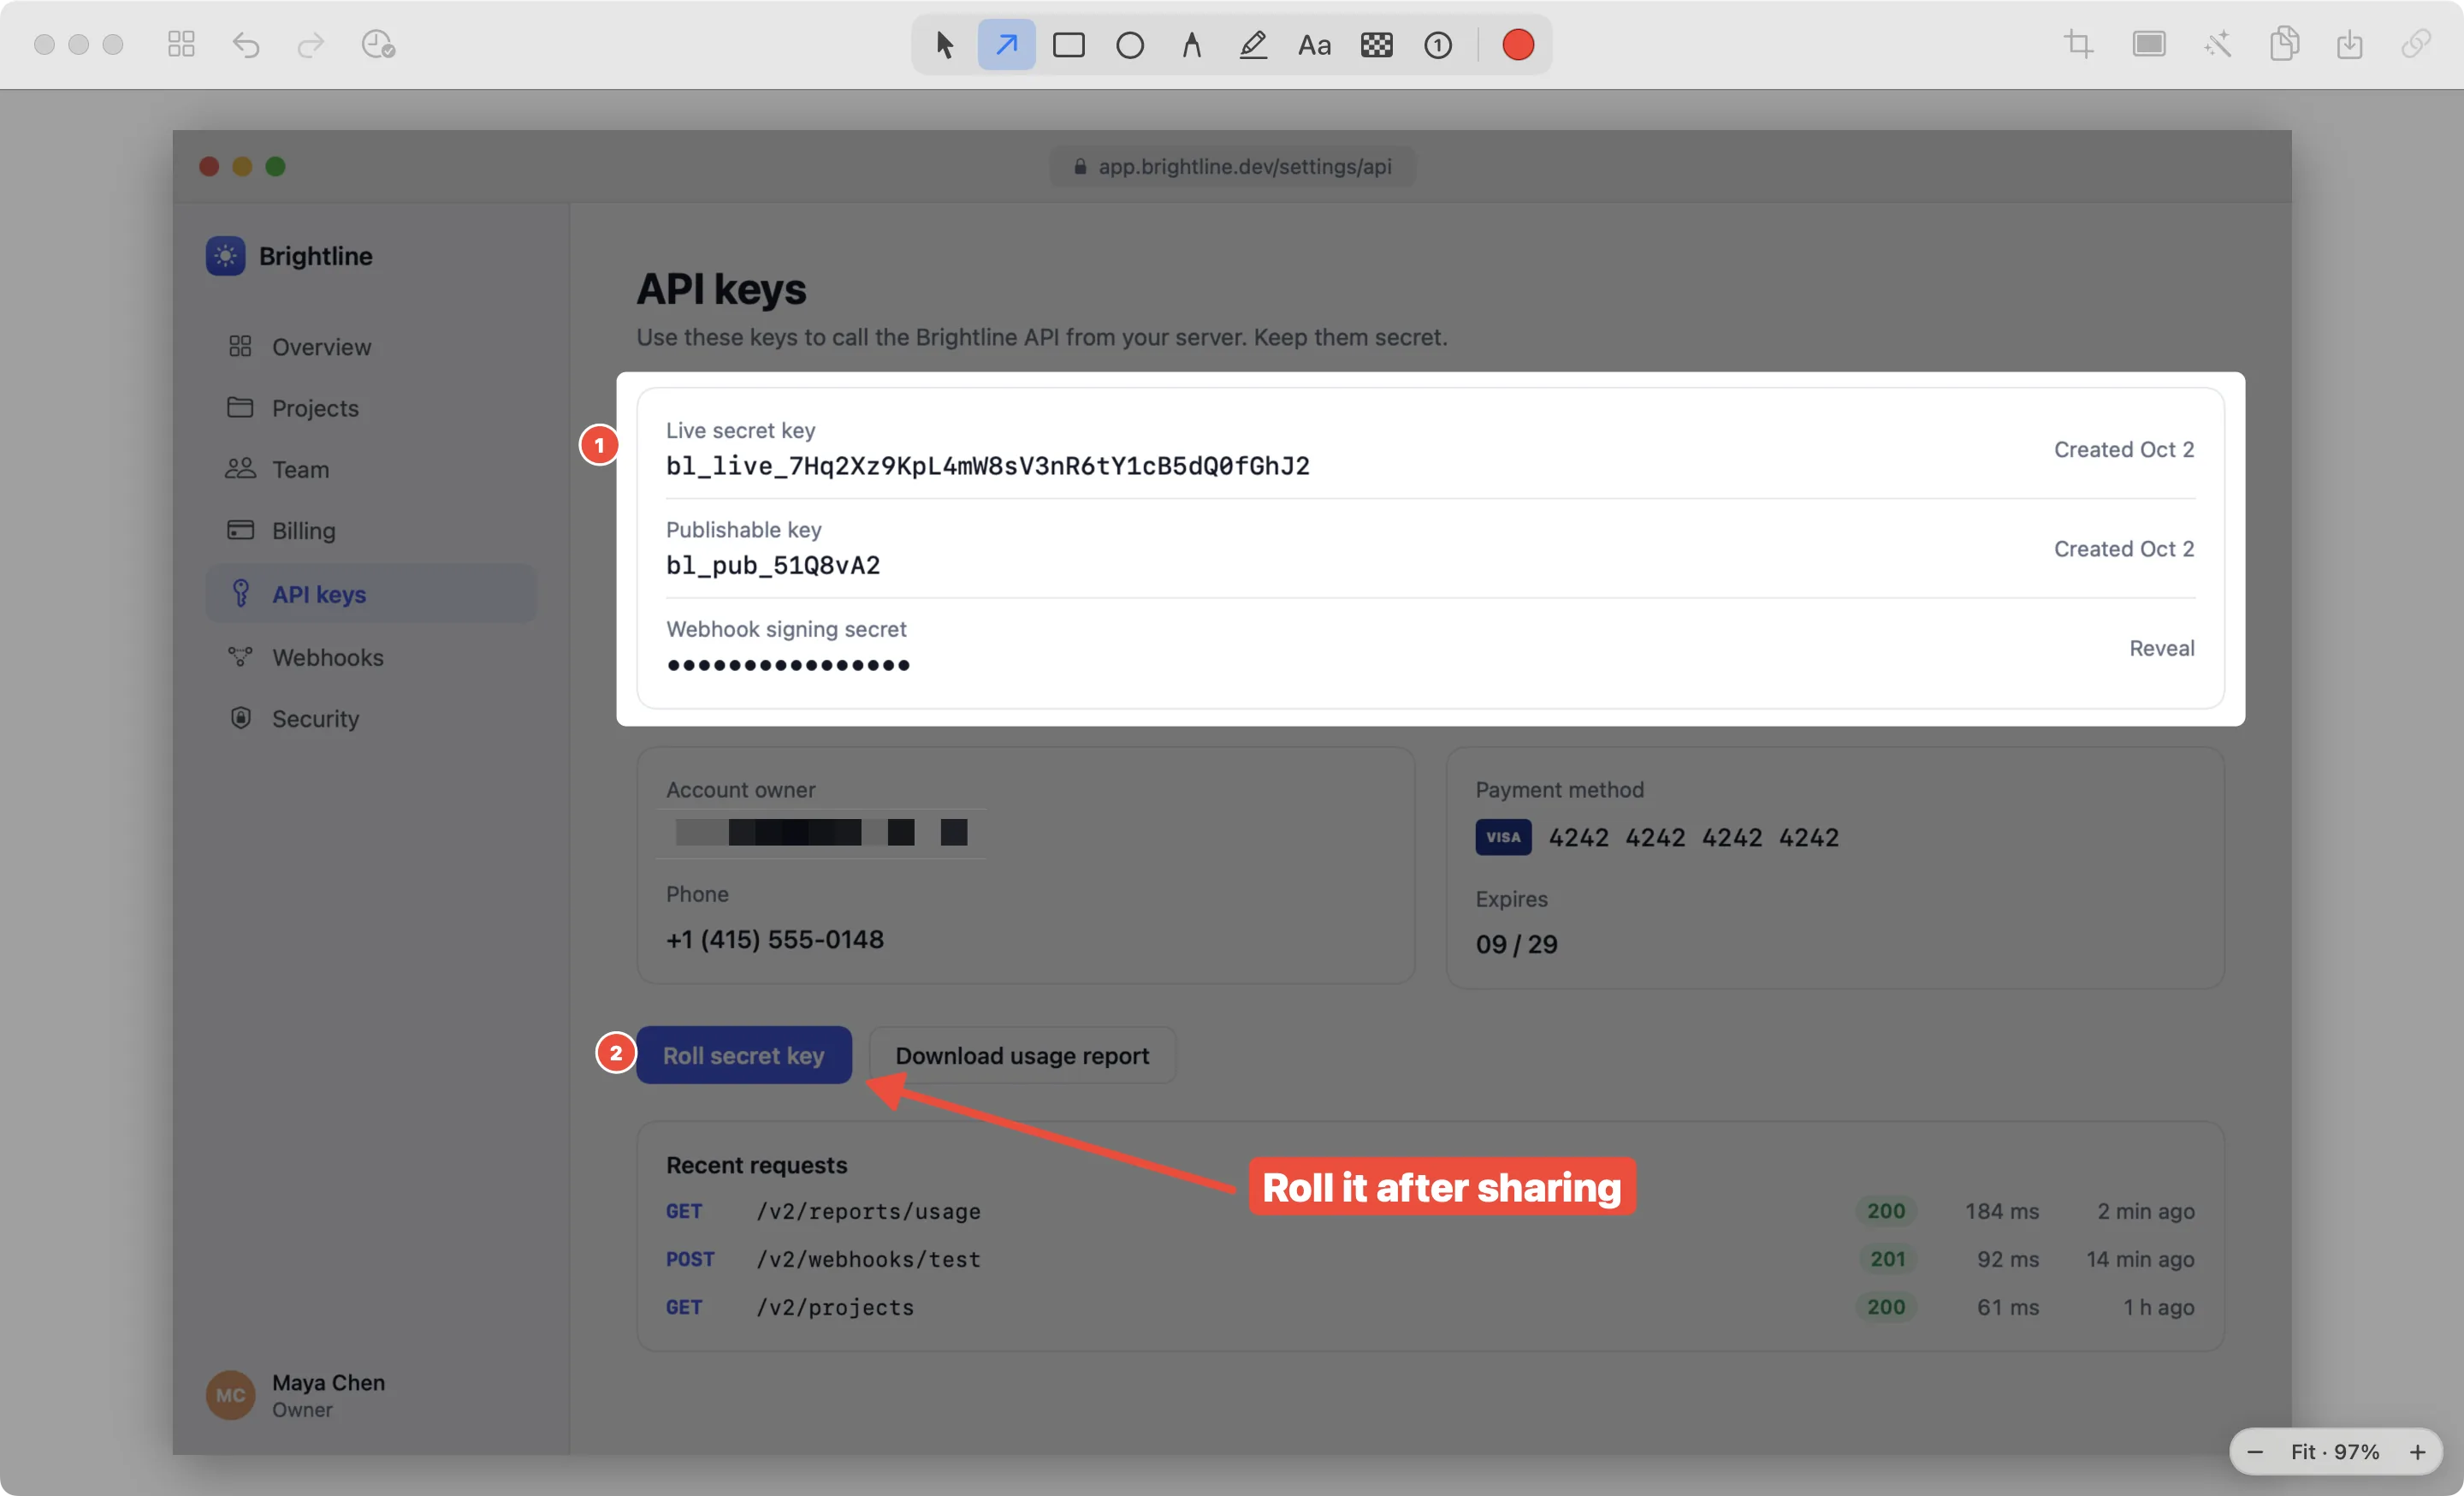Click Download usage report button
This screenshot has width=2464, height=1496.
tap(1022, 1055)
